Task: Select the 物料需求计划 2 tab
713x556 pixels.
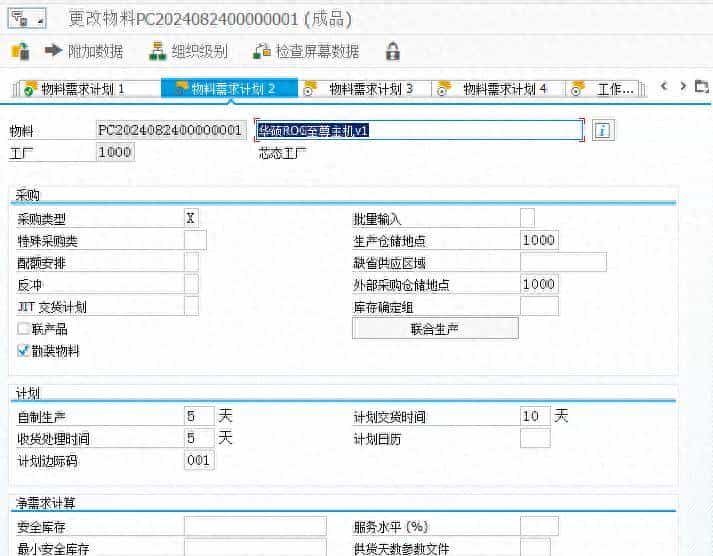Action: point(230,88)
